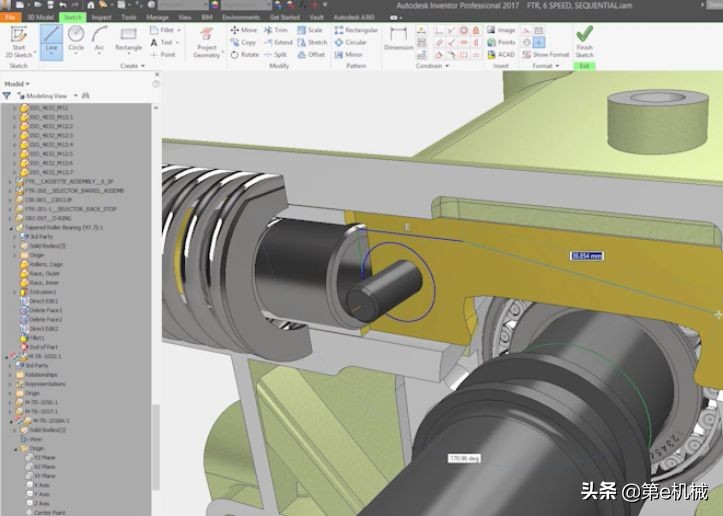Image resolution: width=723 pixels, height=516 pixels.
Task: Add sketch Text with the Text tool
Action: (161, 42)
